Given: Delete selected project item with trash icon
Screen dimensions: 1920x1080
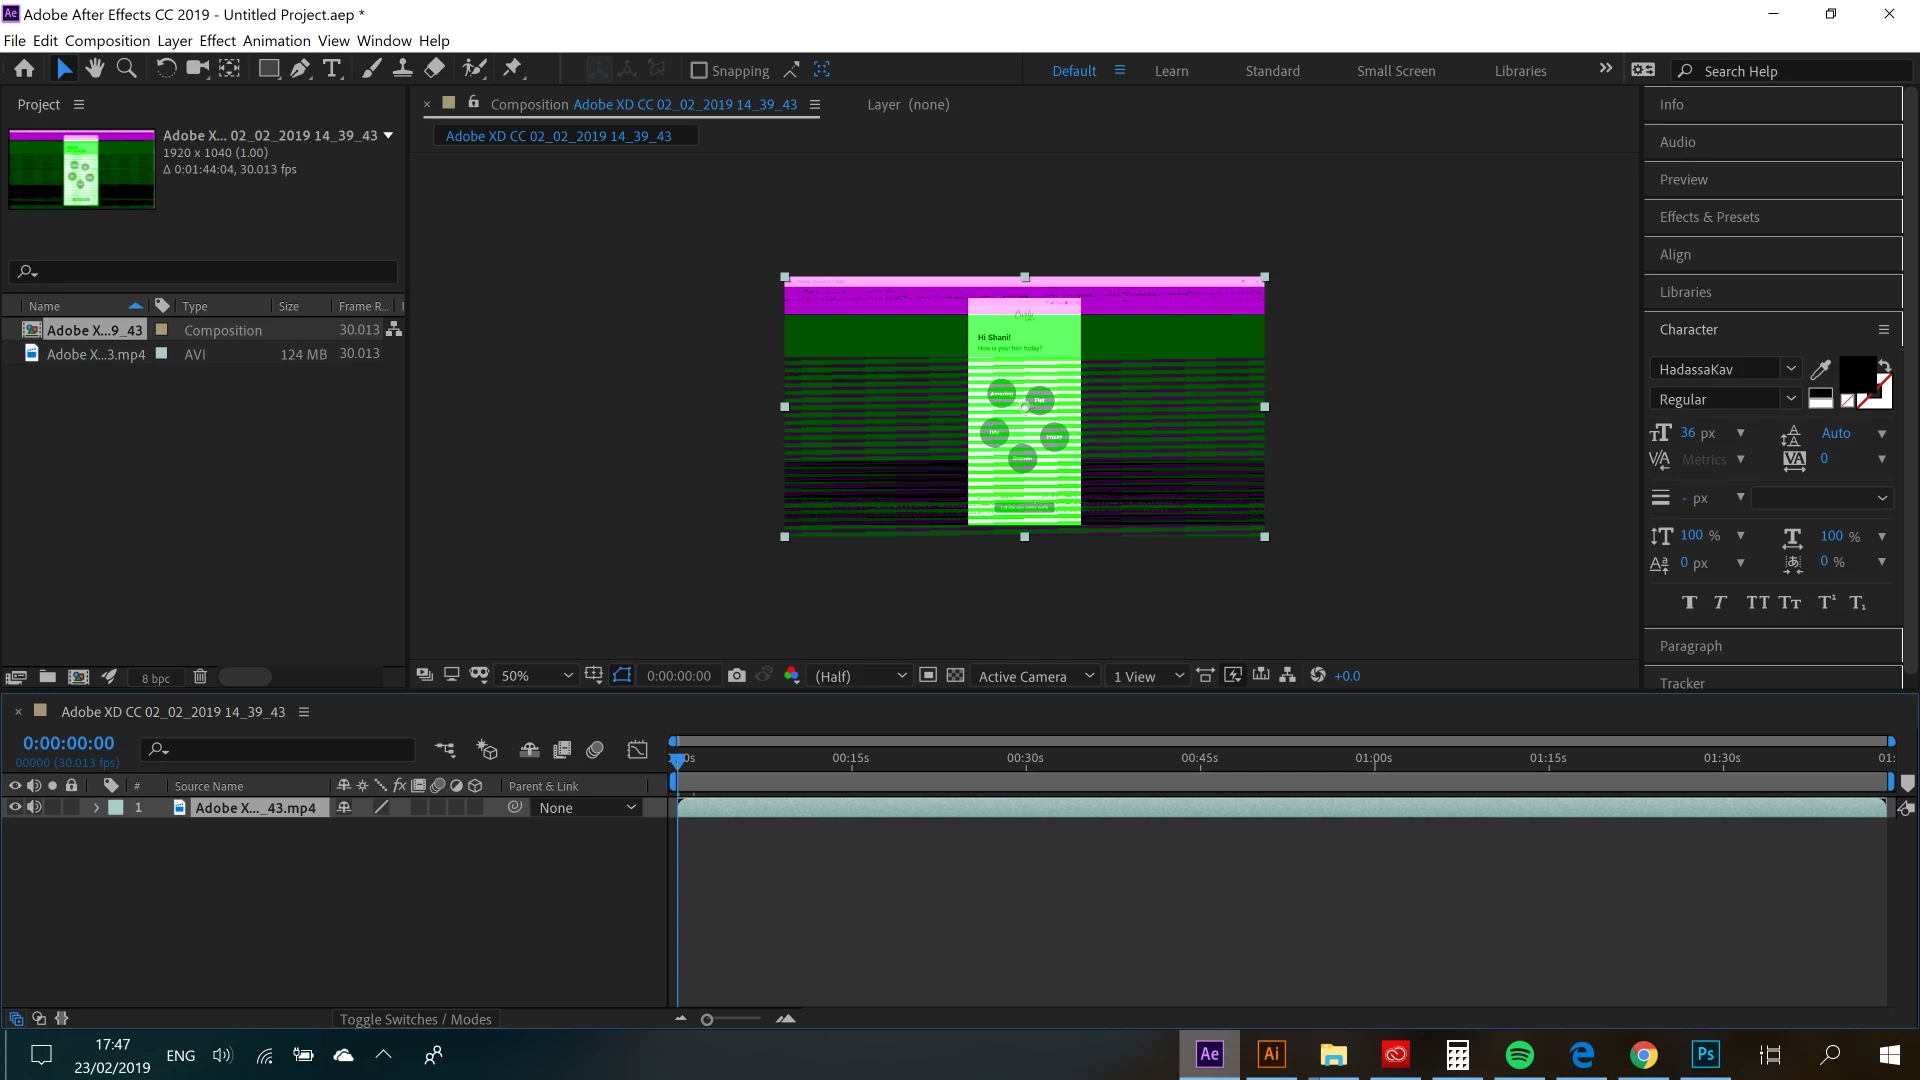Looking at the screenshot, I should pyautogui.click(x=200, y=677).
